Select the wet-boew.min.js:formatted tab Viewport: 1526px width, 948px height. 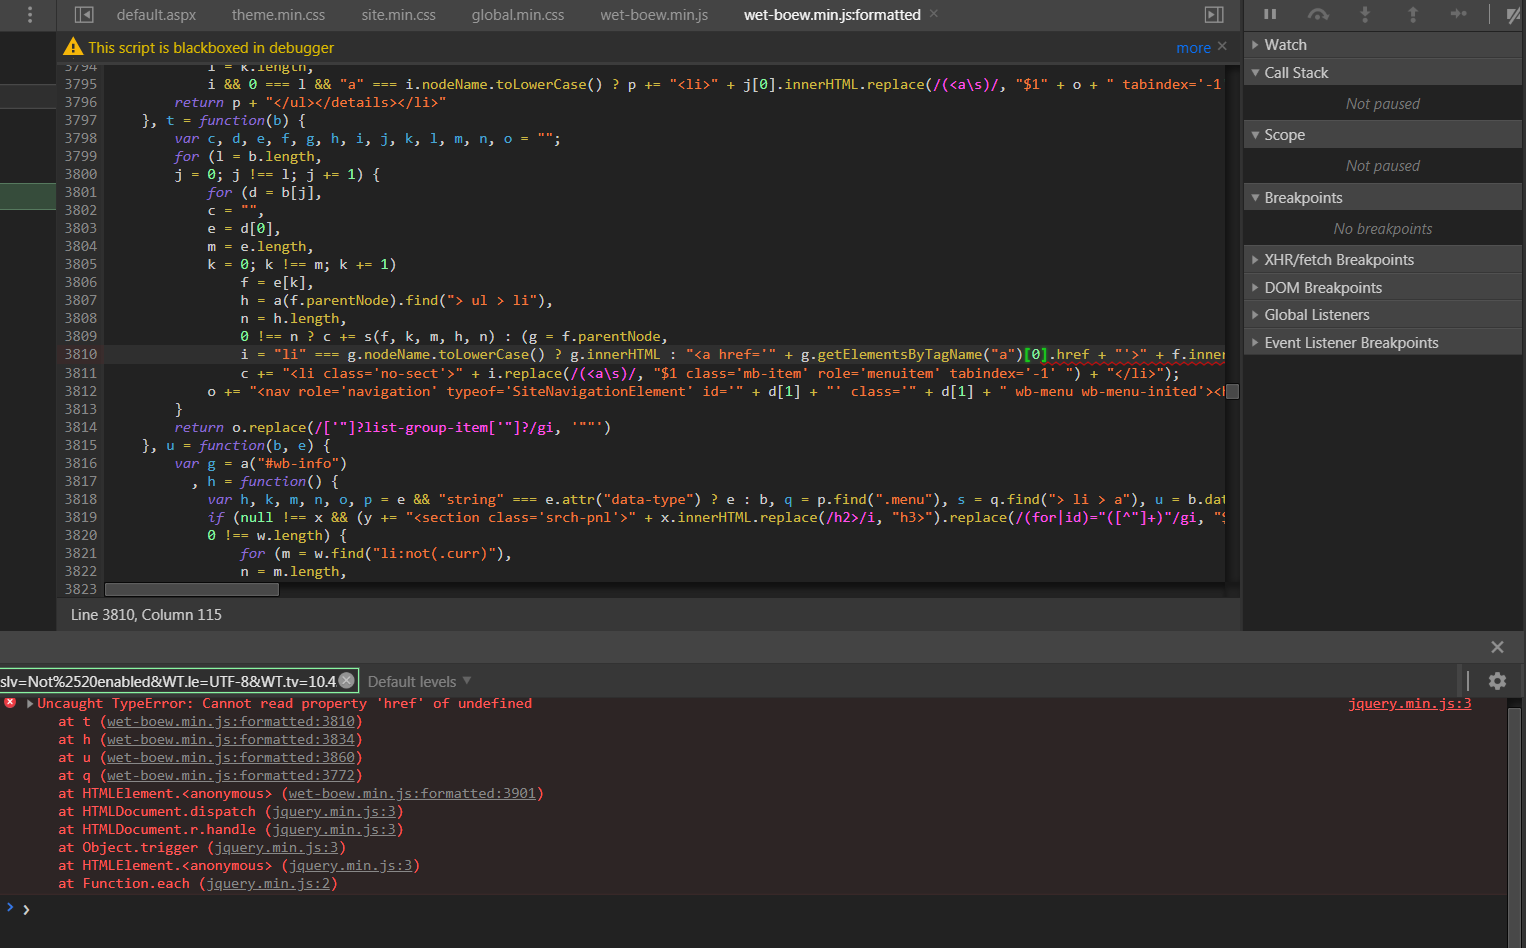tap(832, 15)
